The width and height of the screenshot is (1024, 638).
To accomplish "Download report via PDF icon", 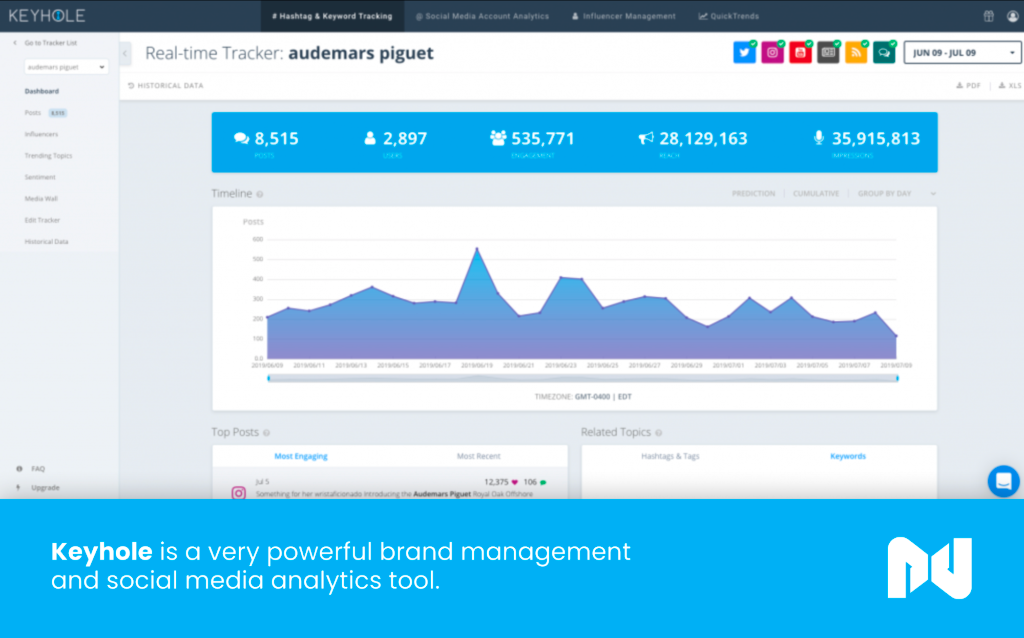I will 968,86.
